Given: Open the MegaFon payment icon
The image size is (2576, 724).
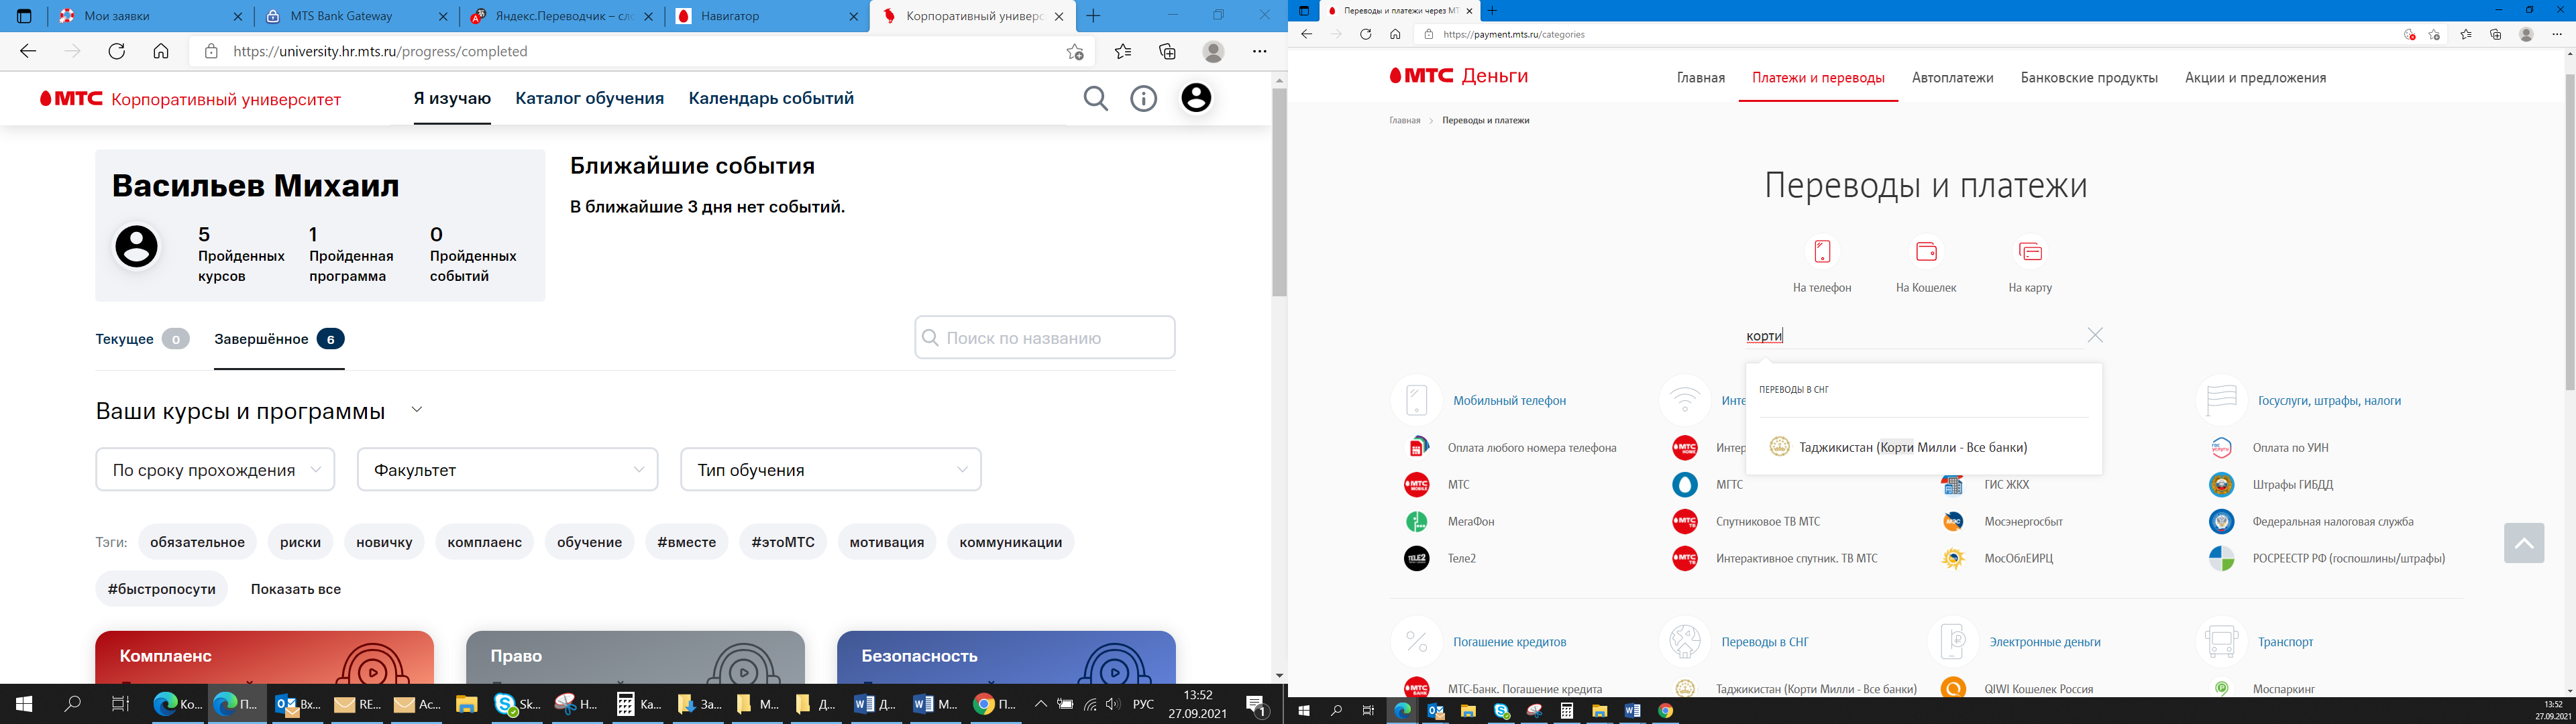Looking at the screenshot, I should [x=1417, y=521].
